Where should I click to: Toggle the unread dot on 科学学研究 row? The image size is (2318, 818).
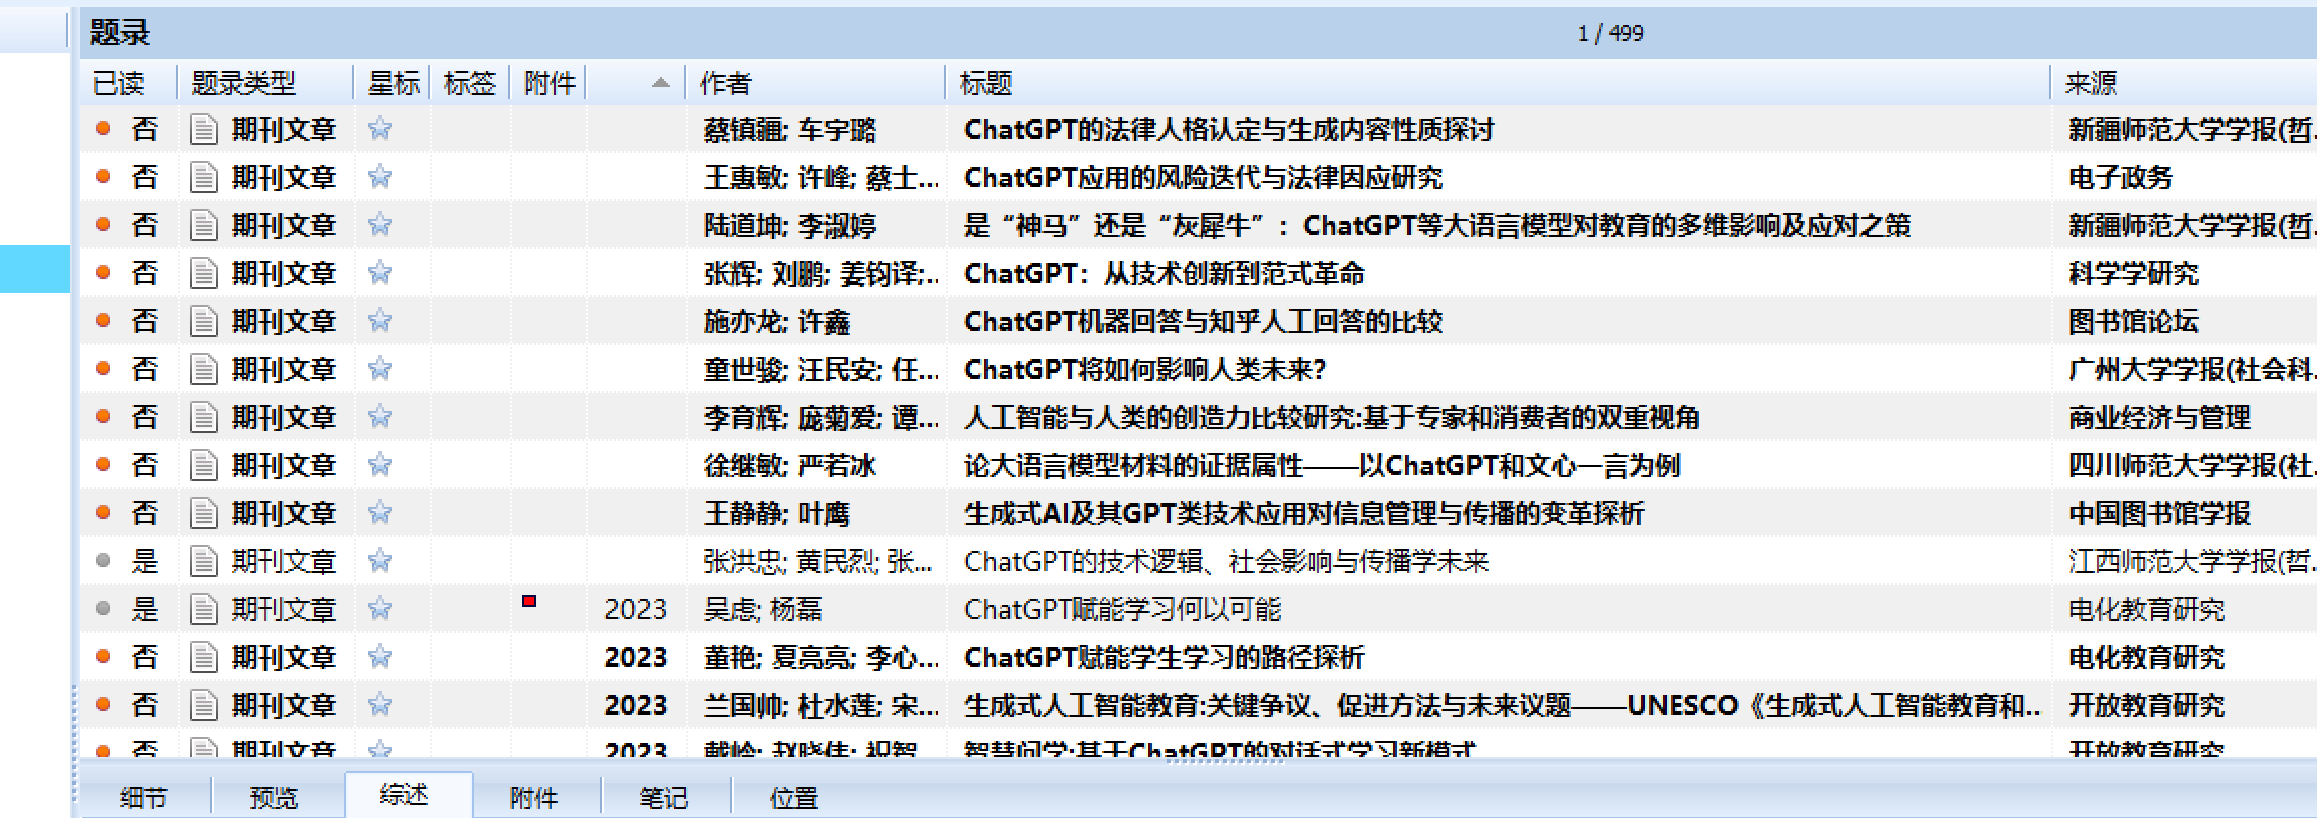tap(103, 272)
